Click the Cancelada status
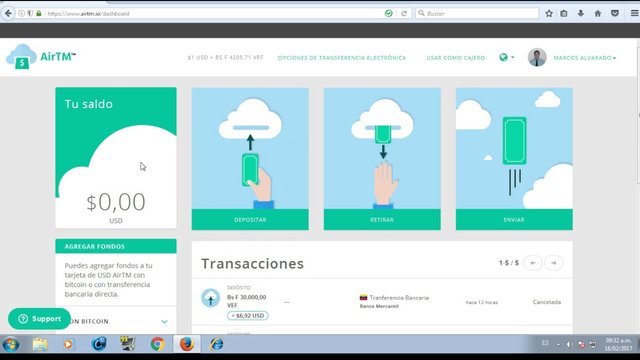 tap(547, 302)
